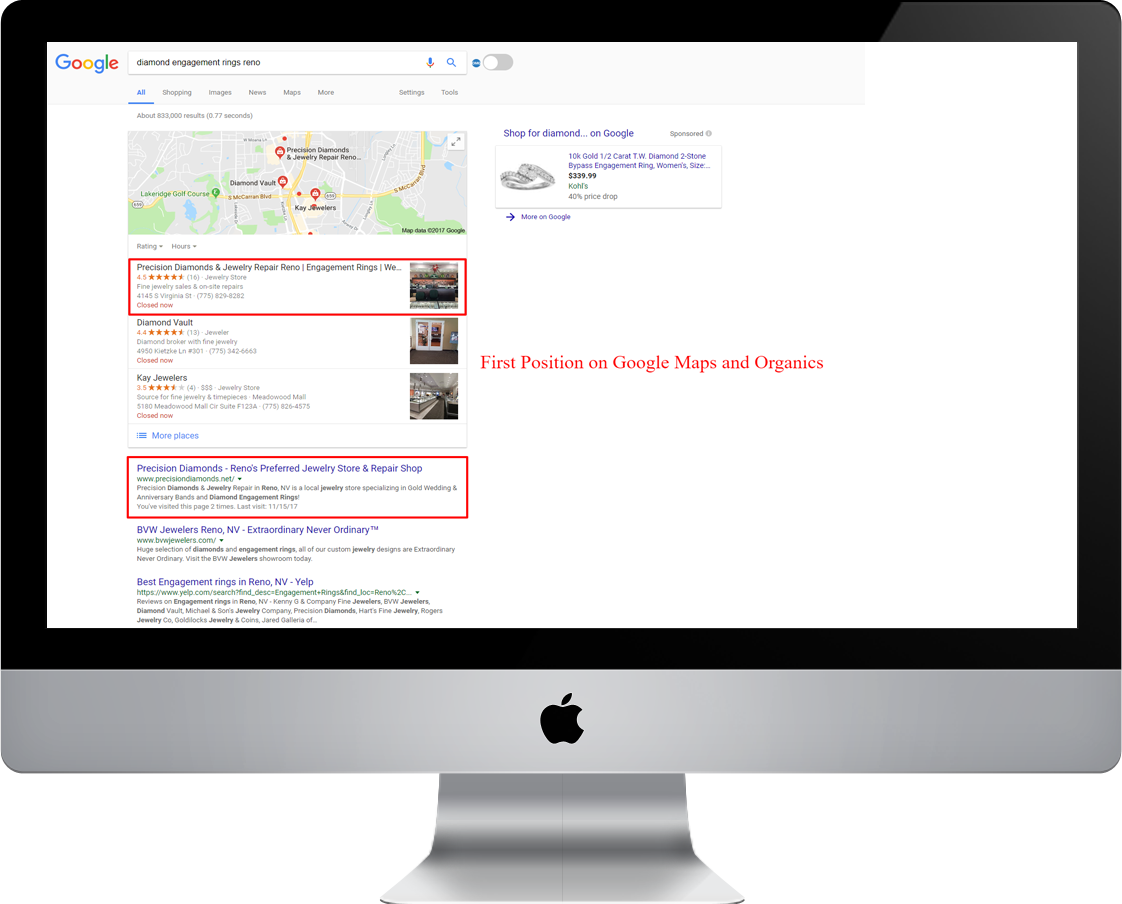The image size is (1122, 904).
Task: Focus the search field containing diamond engagement rings reno
Action: [x=275, y=62]
